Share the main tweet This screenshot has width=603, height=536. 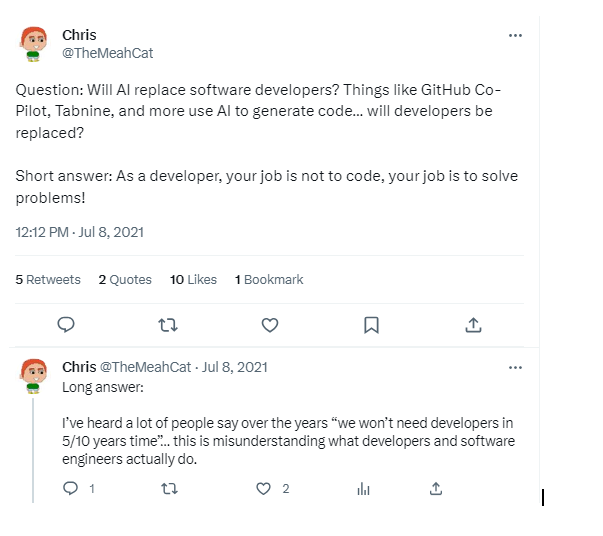(x=474, y=324)
